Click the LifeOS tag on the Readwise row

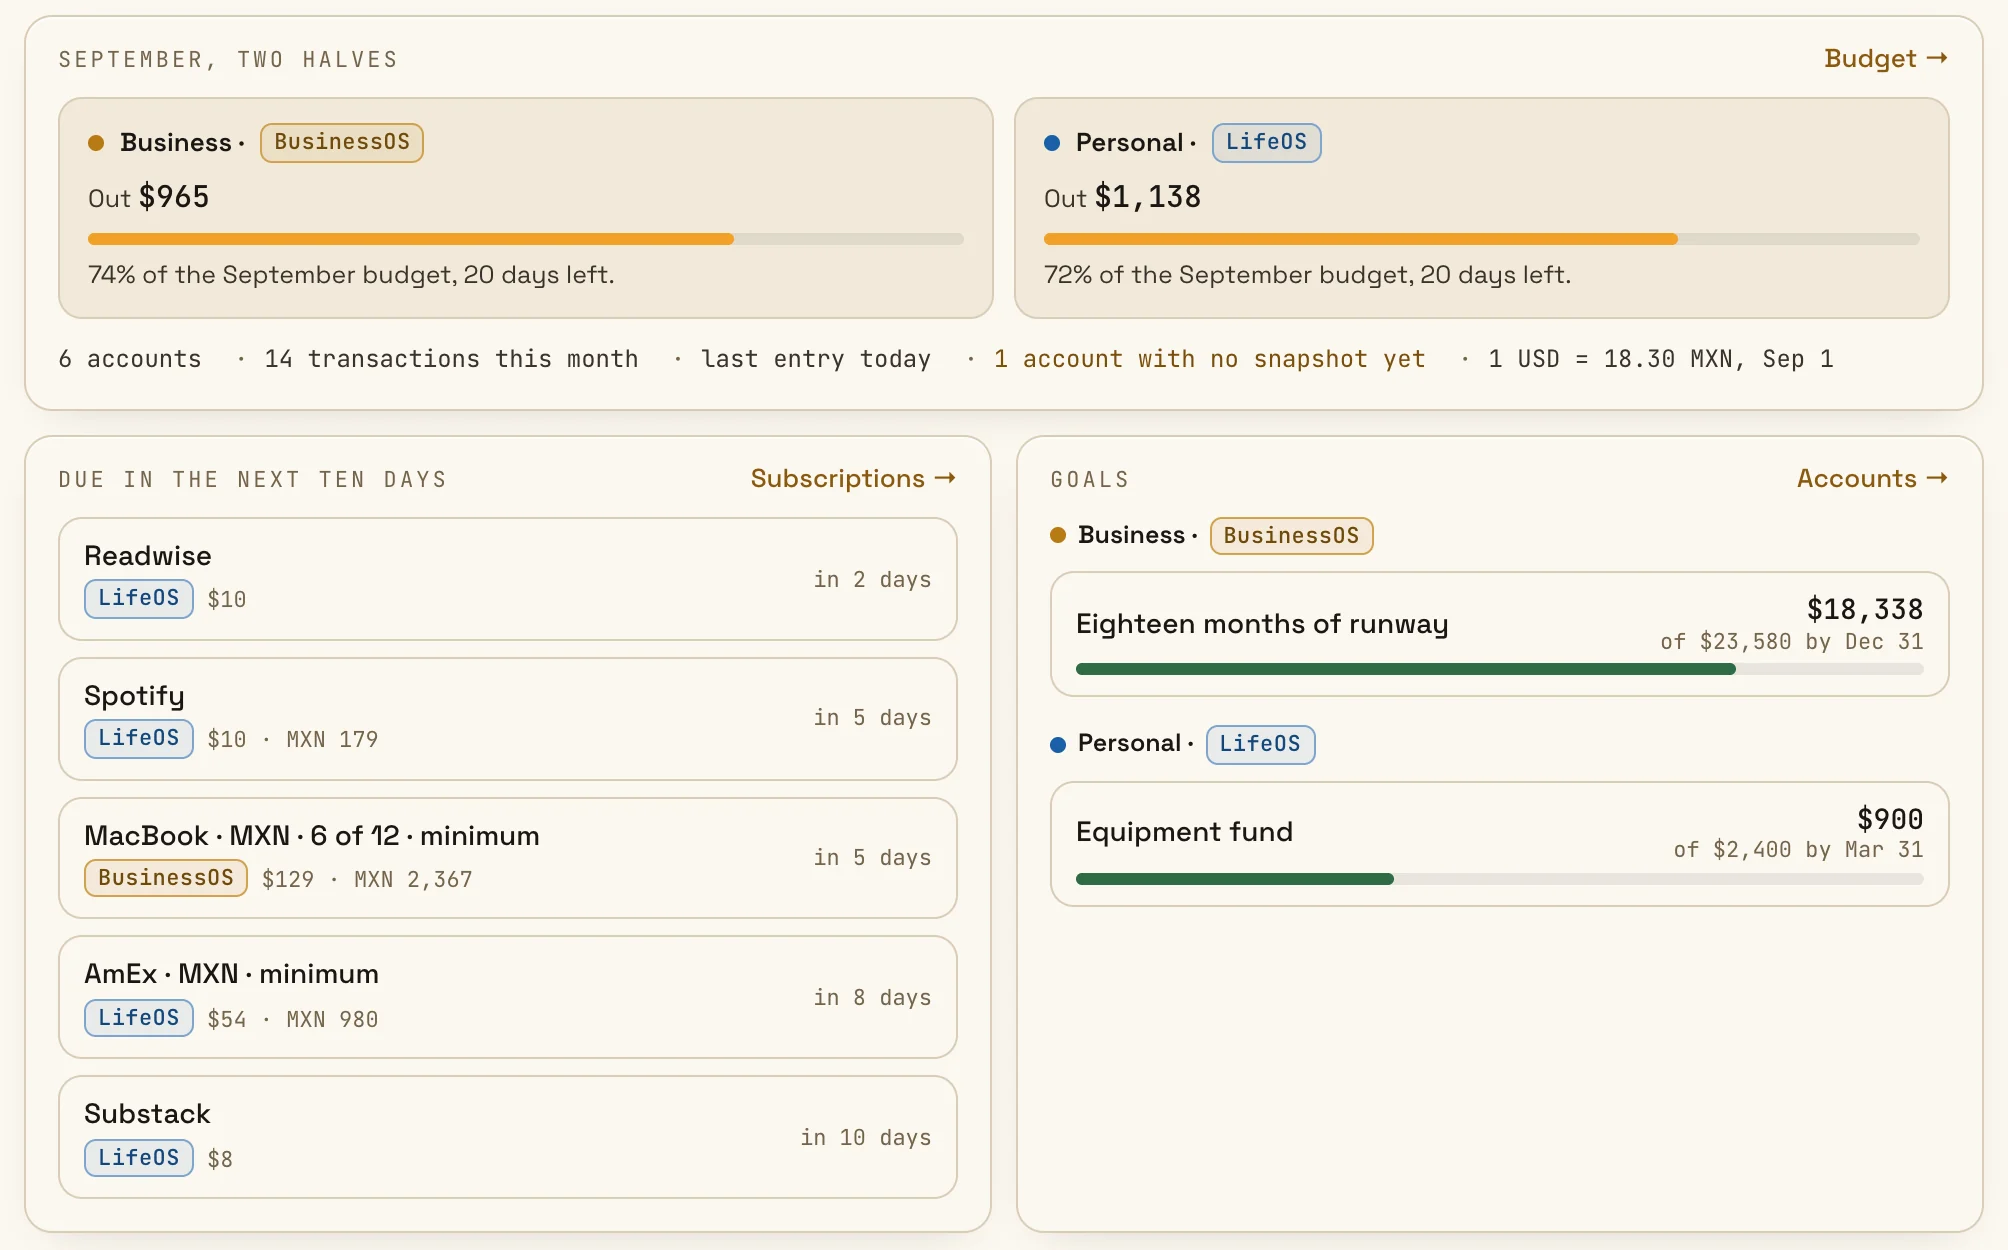[139, 598]
